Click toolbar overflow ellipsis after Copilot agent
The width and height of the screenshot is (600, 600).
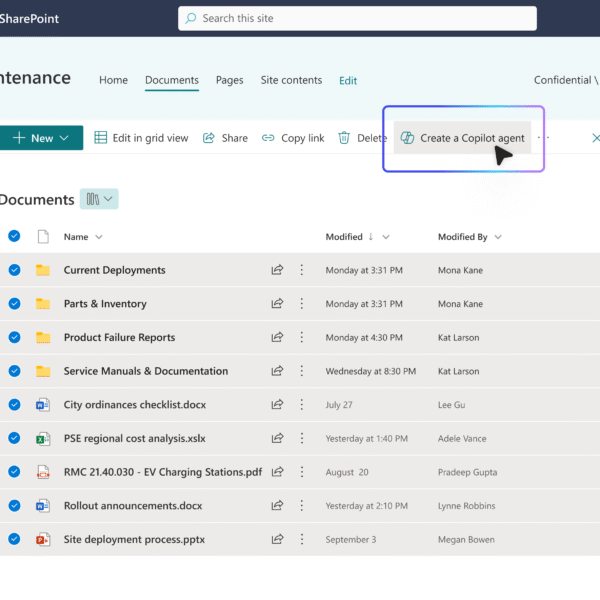tap(543, 137)
